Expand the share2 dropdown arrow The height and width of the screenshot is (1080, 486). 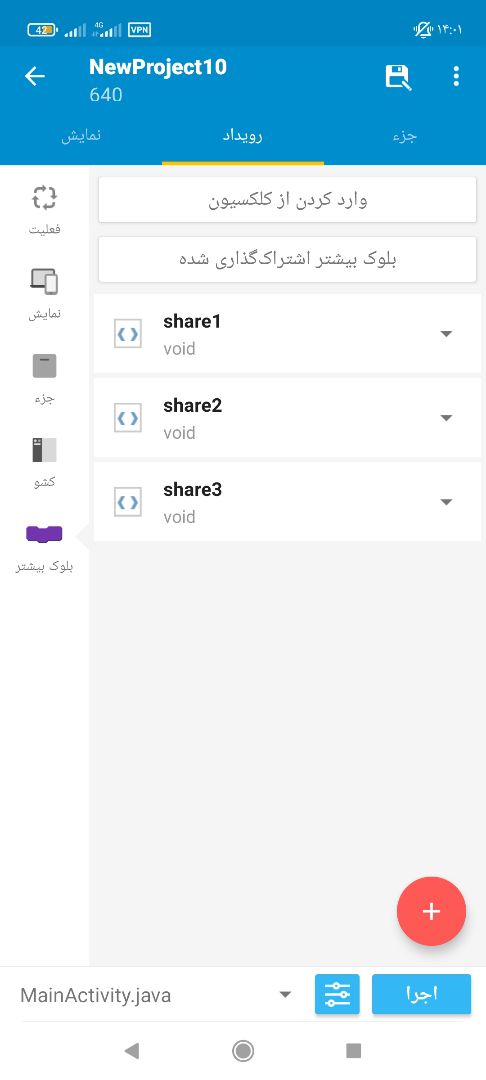446,418
